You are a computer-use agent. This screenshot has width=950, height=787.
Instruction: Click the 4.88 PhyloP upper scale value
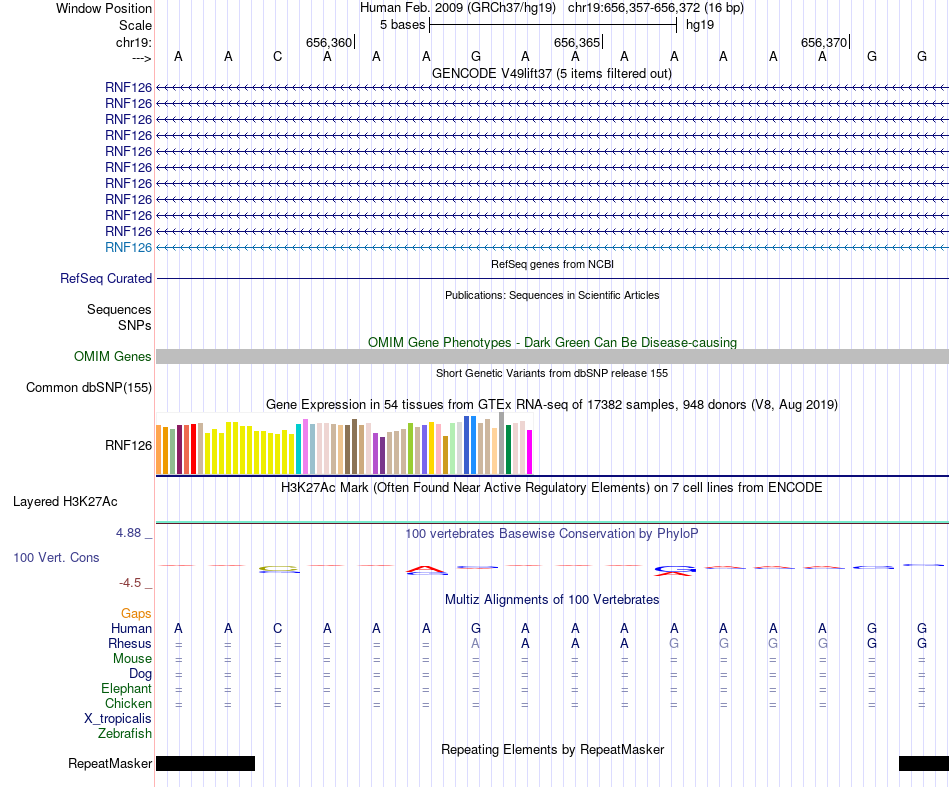[x=128, y=533]
